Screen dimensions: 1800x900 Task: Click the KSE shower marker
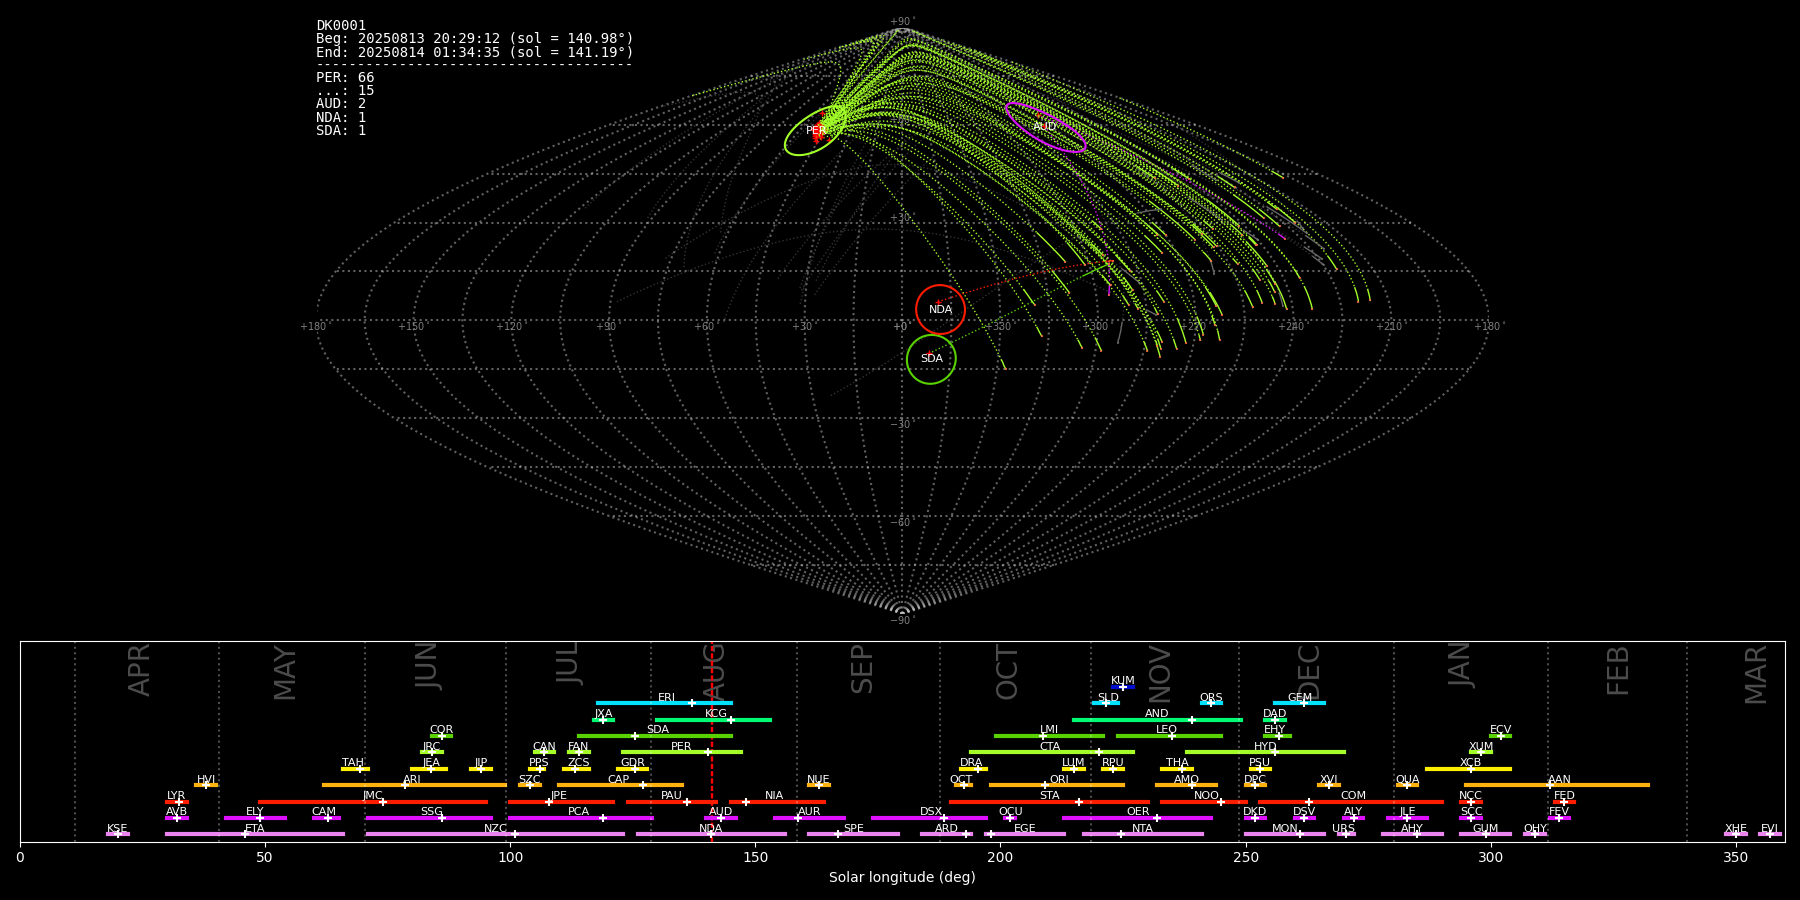(117, 834)
